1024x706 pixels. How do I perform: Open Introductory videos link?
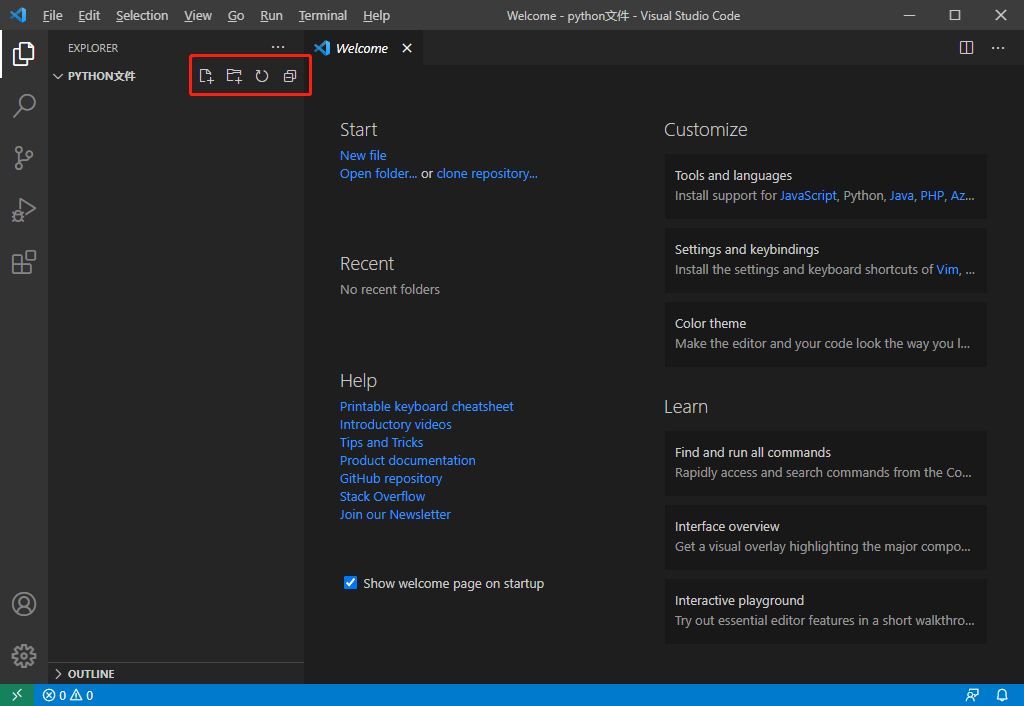(395, 425)
